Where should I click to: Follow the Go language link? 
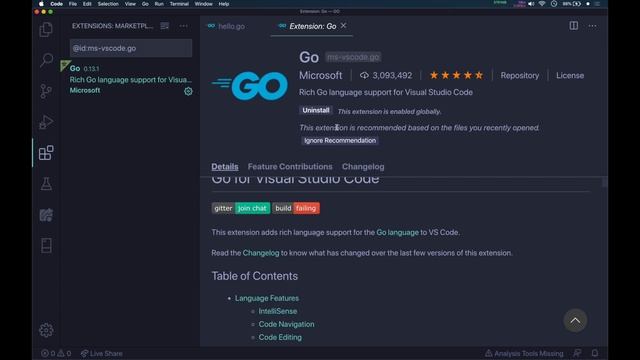click(x=398, y=232)
